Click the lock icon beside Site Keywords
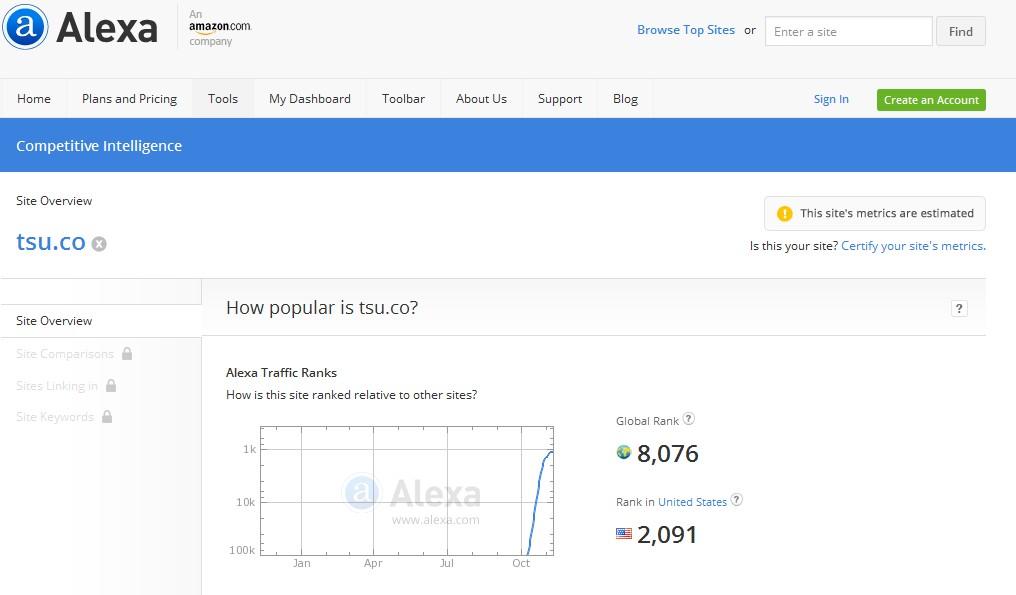 107,416
